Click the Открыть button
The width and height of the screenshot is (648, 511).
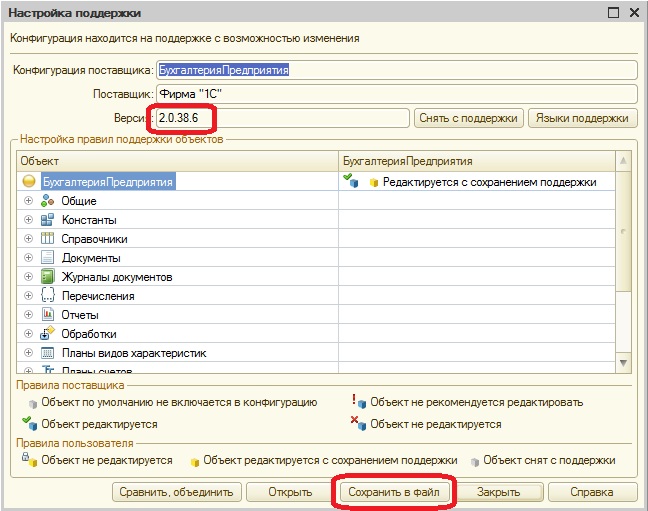(x=290, y=492)
